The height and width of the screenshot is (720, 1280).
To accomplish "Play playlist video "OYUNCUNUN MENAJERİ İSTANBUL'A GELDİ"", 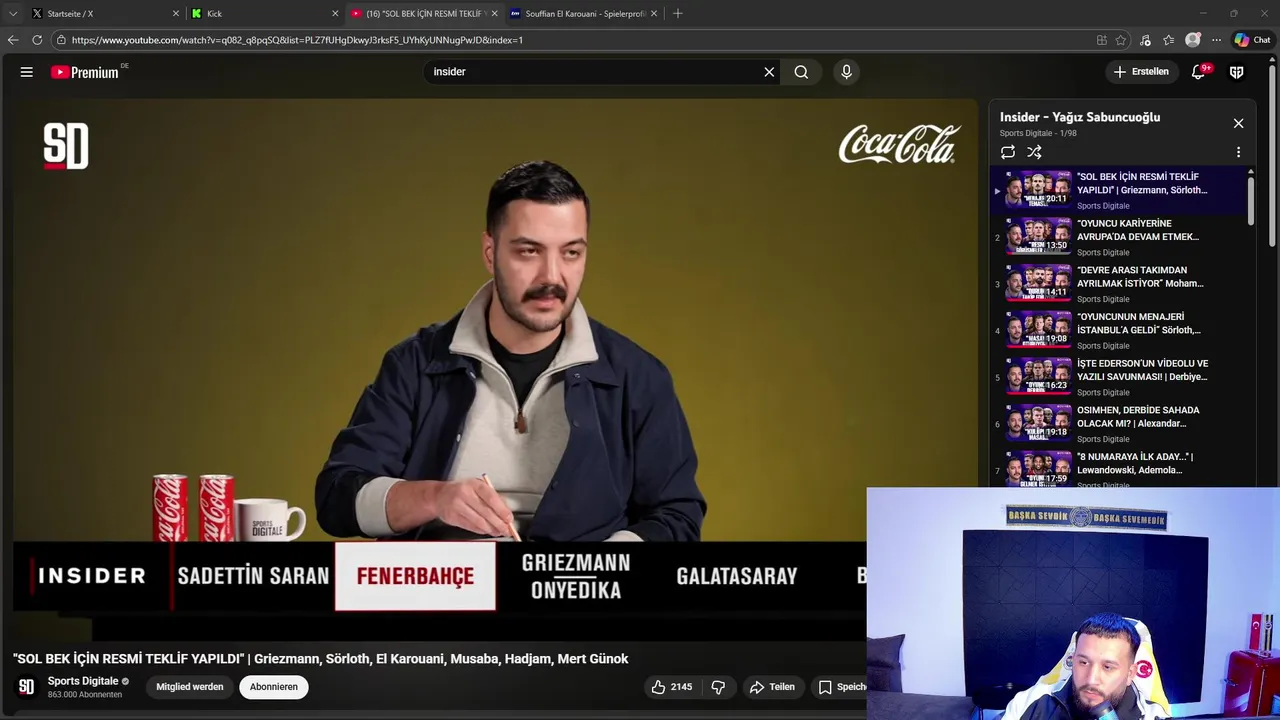I will pyautogui.click(x=1120, y=330).
